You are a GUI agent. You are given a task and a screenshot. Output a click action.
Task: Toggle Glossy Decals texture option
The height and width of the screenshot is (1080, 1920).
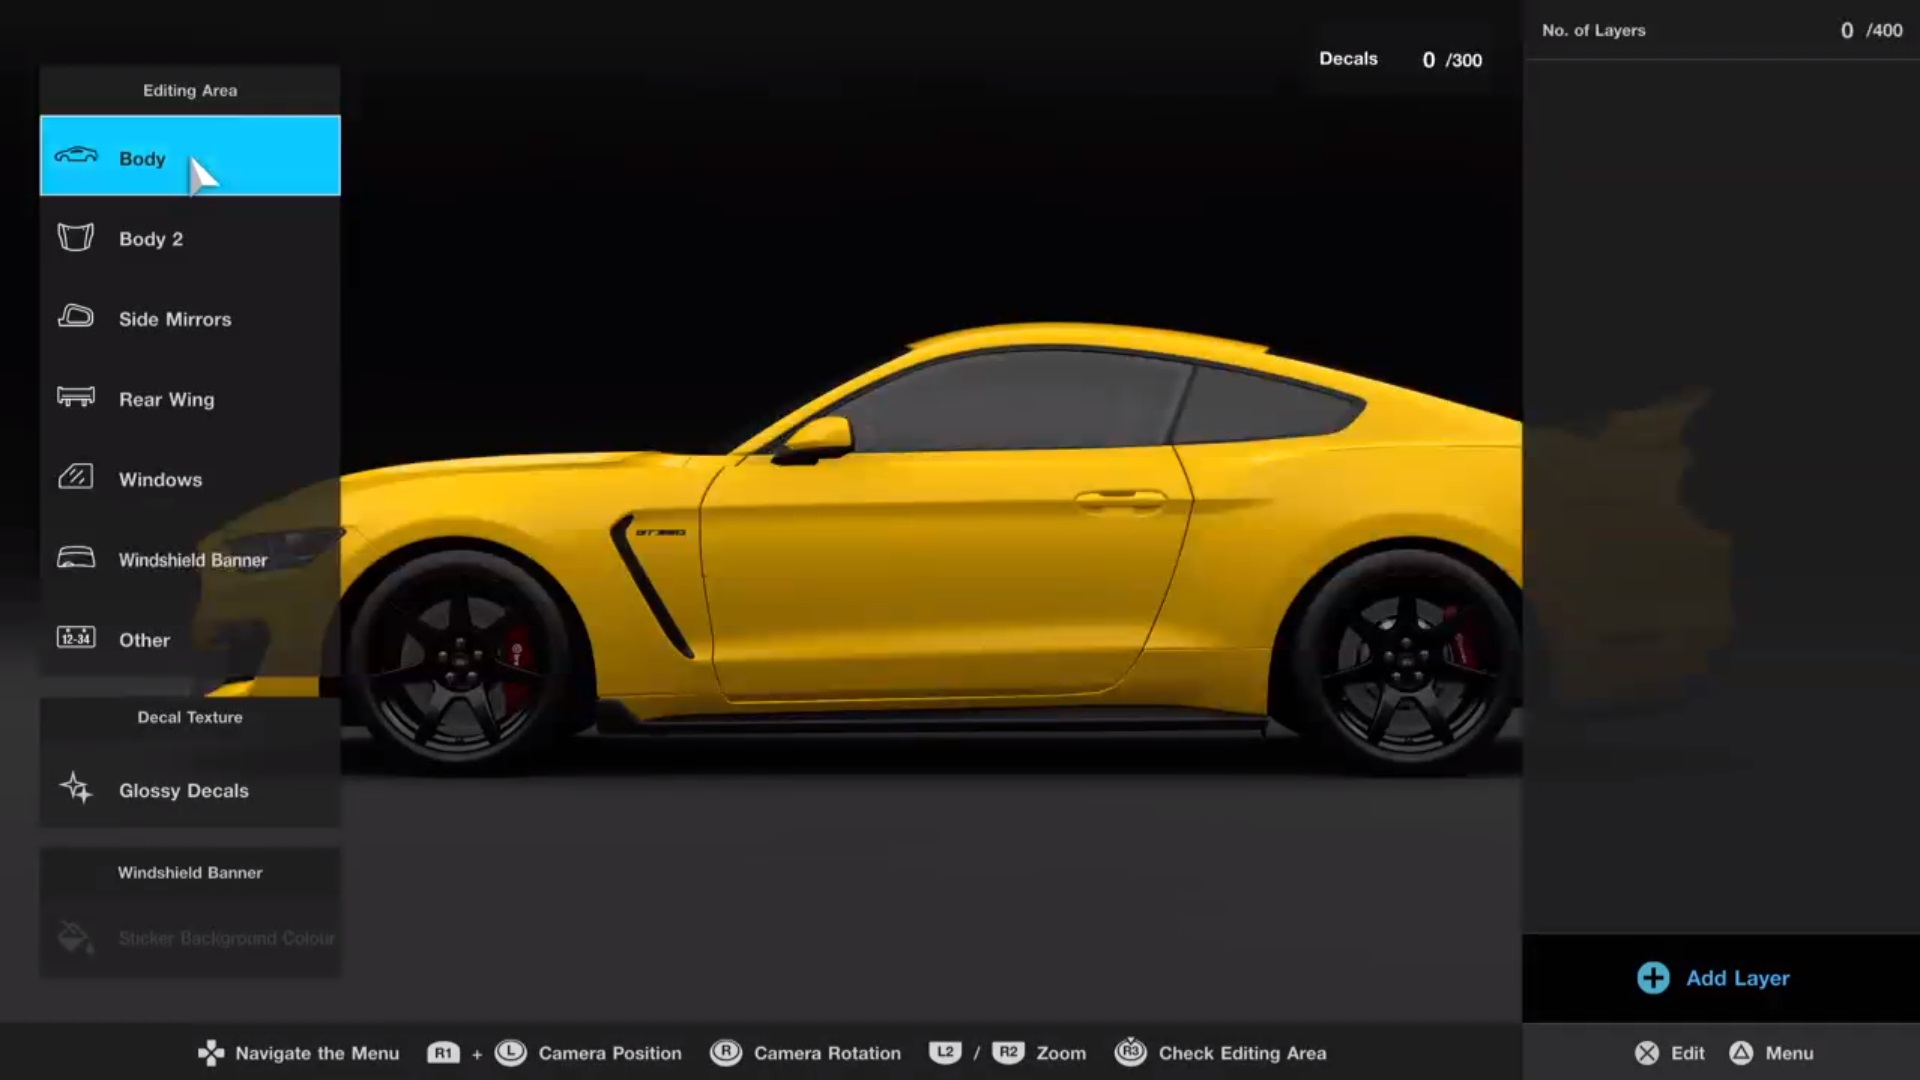tap(183, 790)
